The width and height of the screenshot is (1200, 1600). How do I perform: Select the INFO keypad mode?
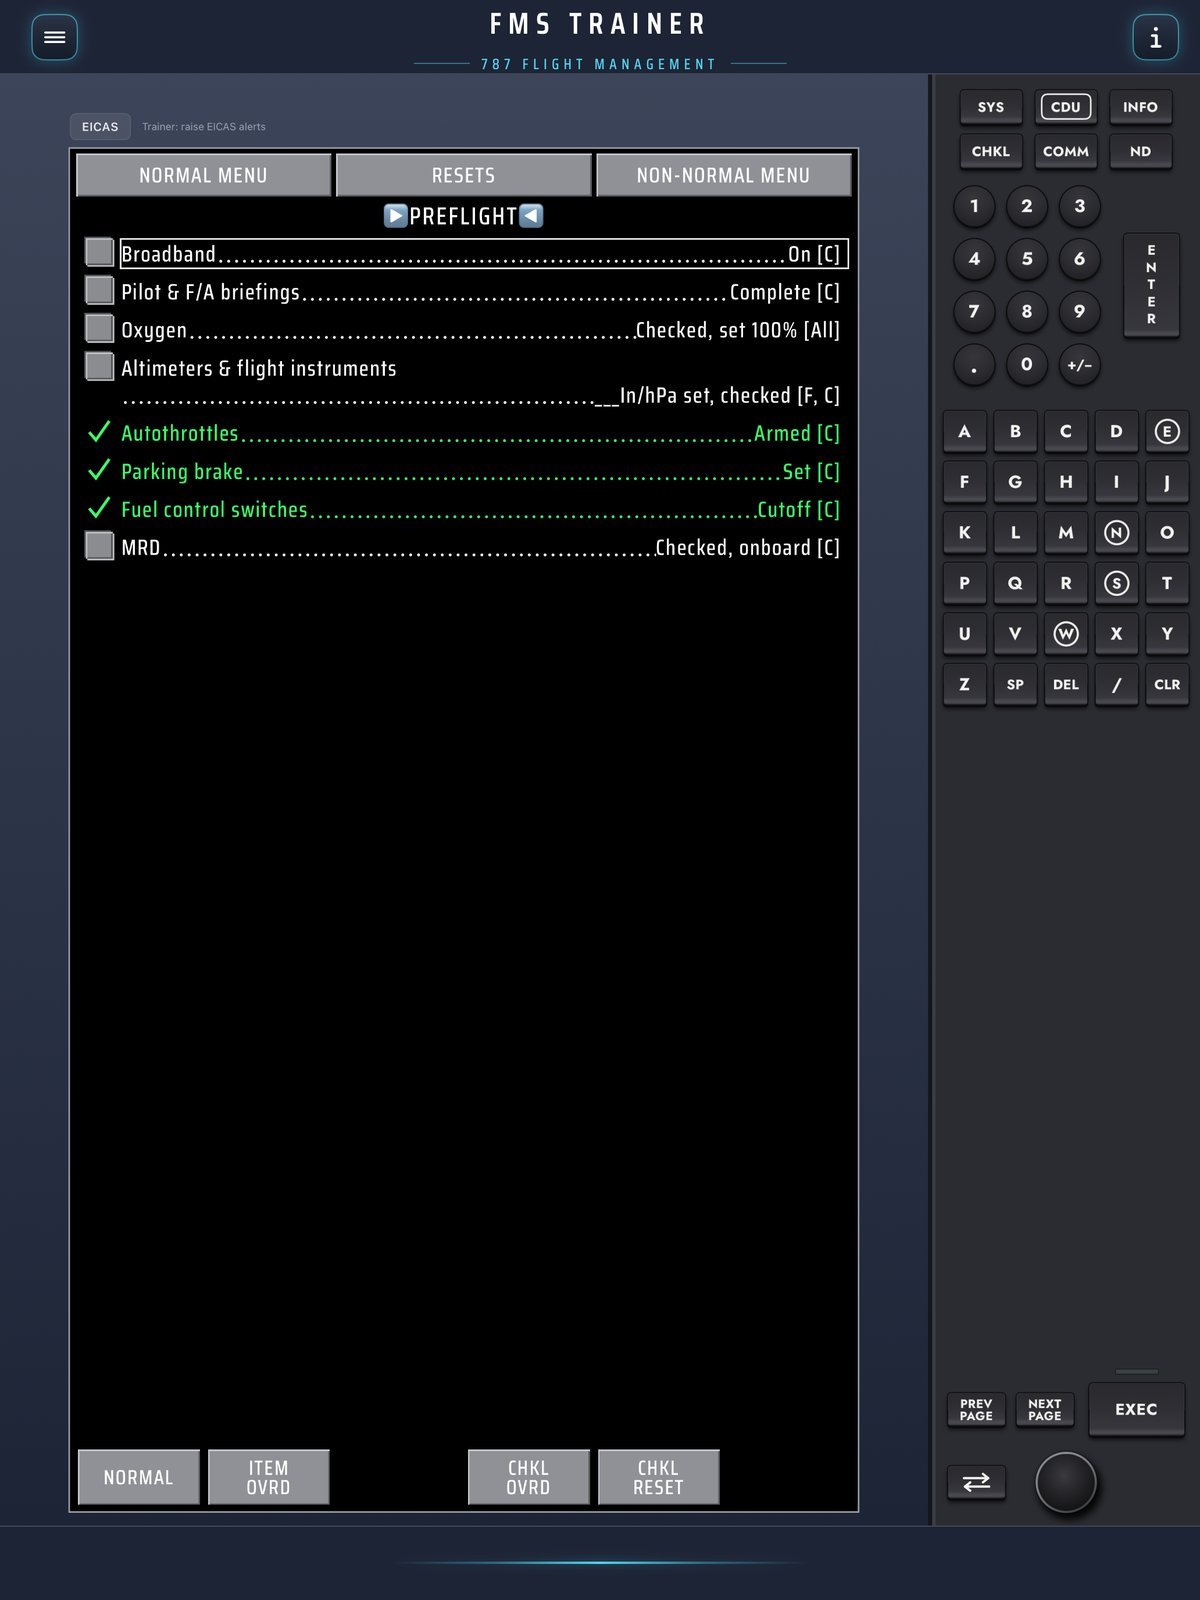(1140, 107)
